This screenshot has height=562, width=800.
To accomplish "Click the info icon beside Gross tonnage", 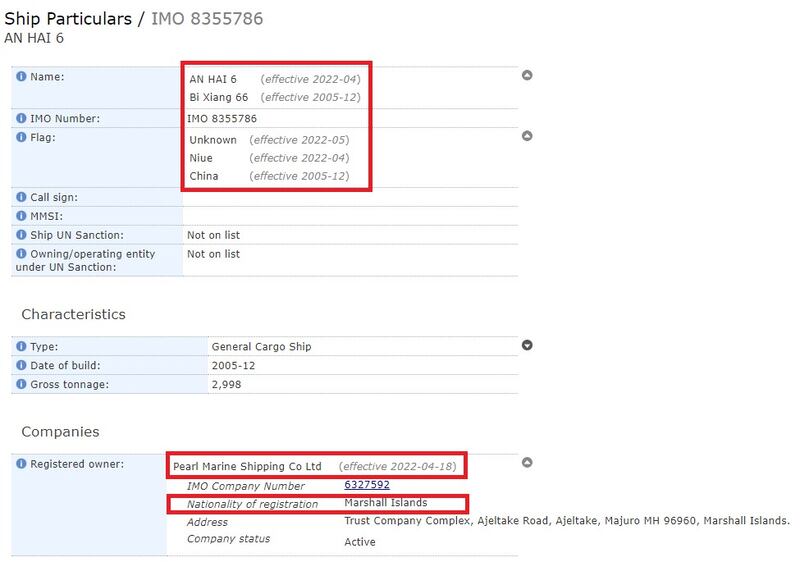I will pos(21,384).
